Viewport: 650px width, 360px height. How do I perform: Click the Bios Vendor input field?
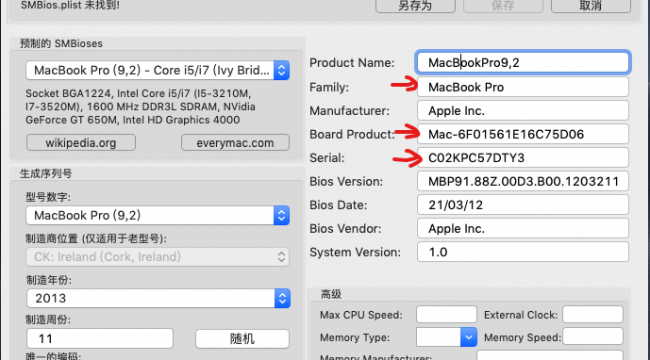(523, 229)
